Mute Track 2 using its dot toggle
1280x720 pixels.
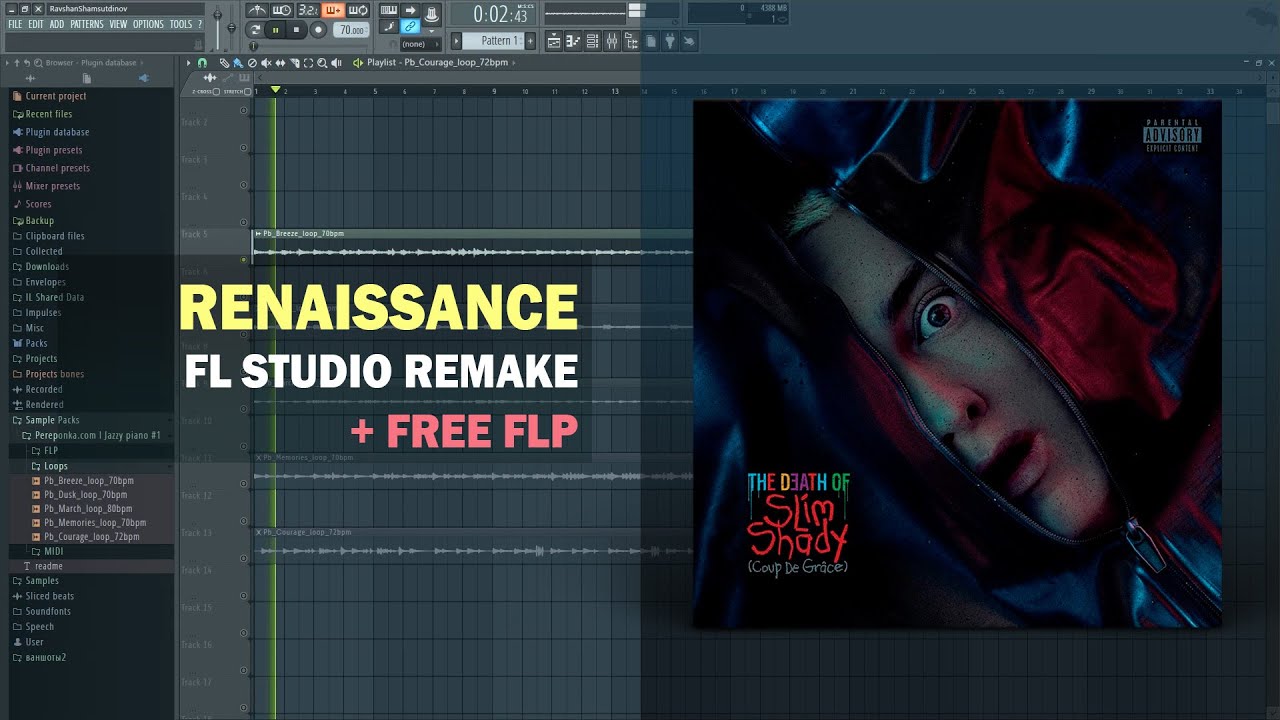click(243, 147)
